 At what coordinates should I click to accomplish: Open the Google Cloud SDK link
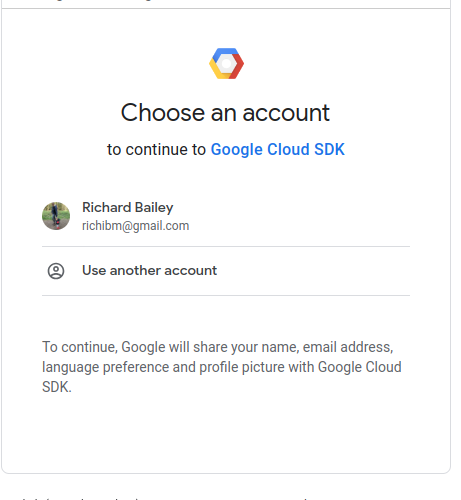[x=278, y=149]
